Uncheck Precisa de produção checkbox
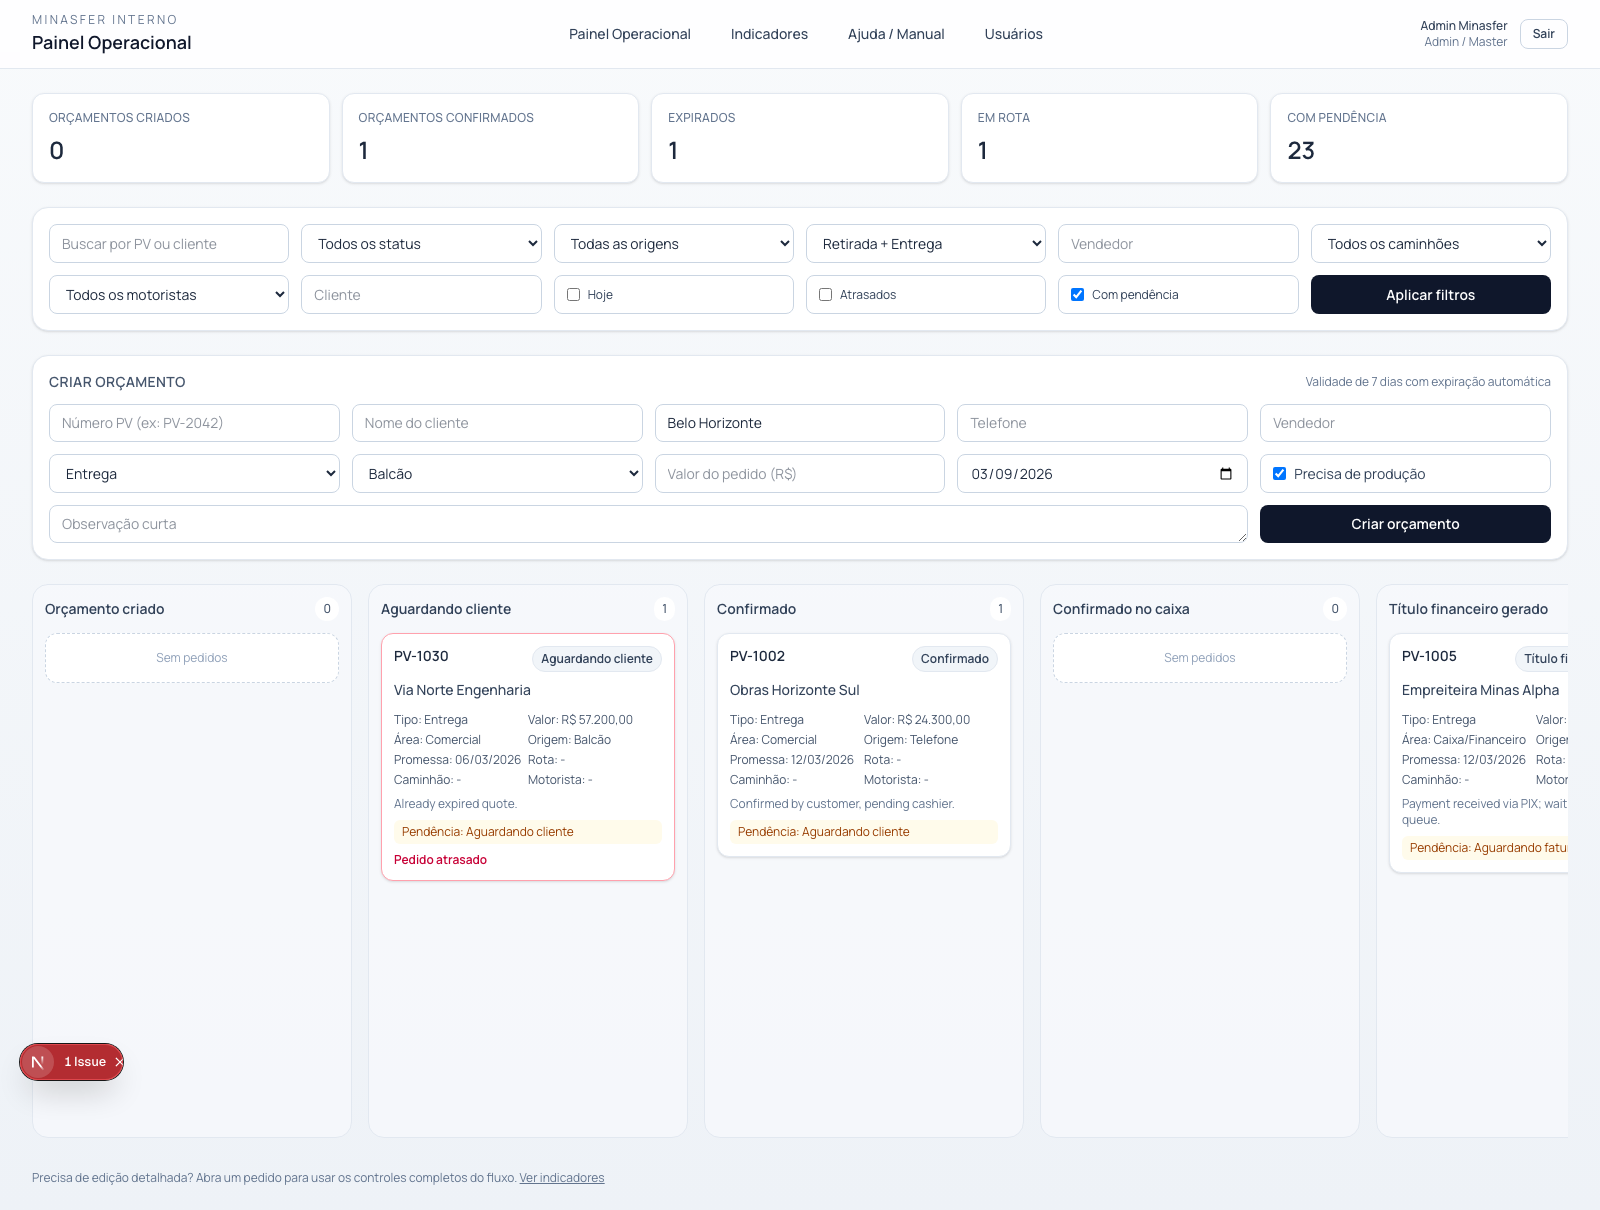The height and width of the screenshot is (1210, 1600). (x=1279, y=474)
